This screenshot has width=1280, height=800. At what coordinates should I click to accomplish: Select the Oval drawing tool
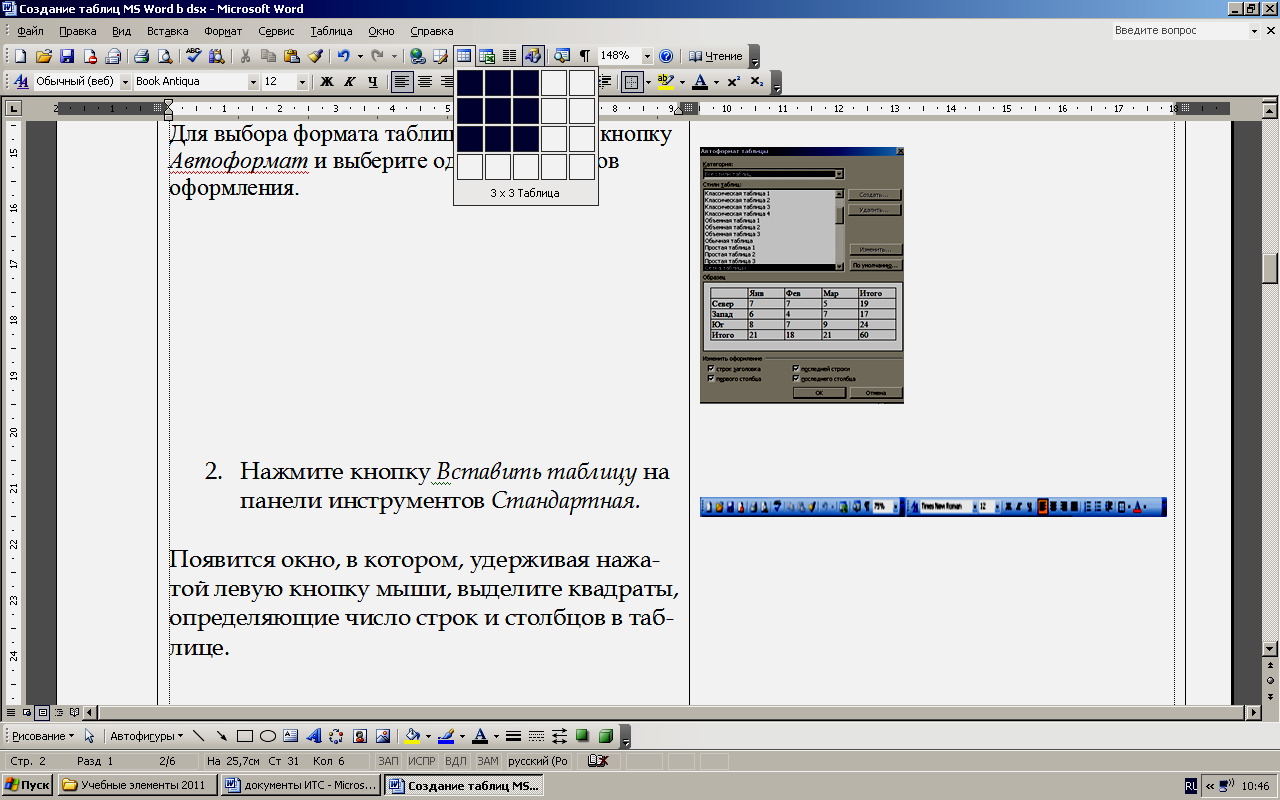tap(268, 736)
